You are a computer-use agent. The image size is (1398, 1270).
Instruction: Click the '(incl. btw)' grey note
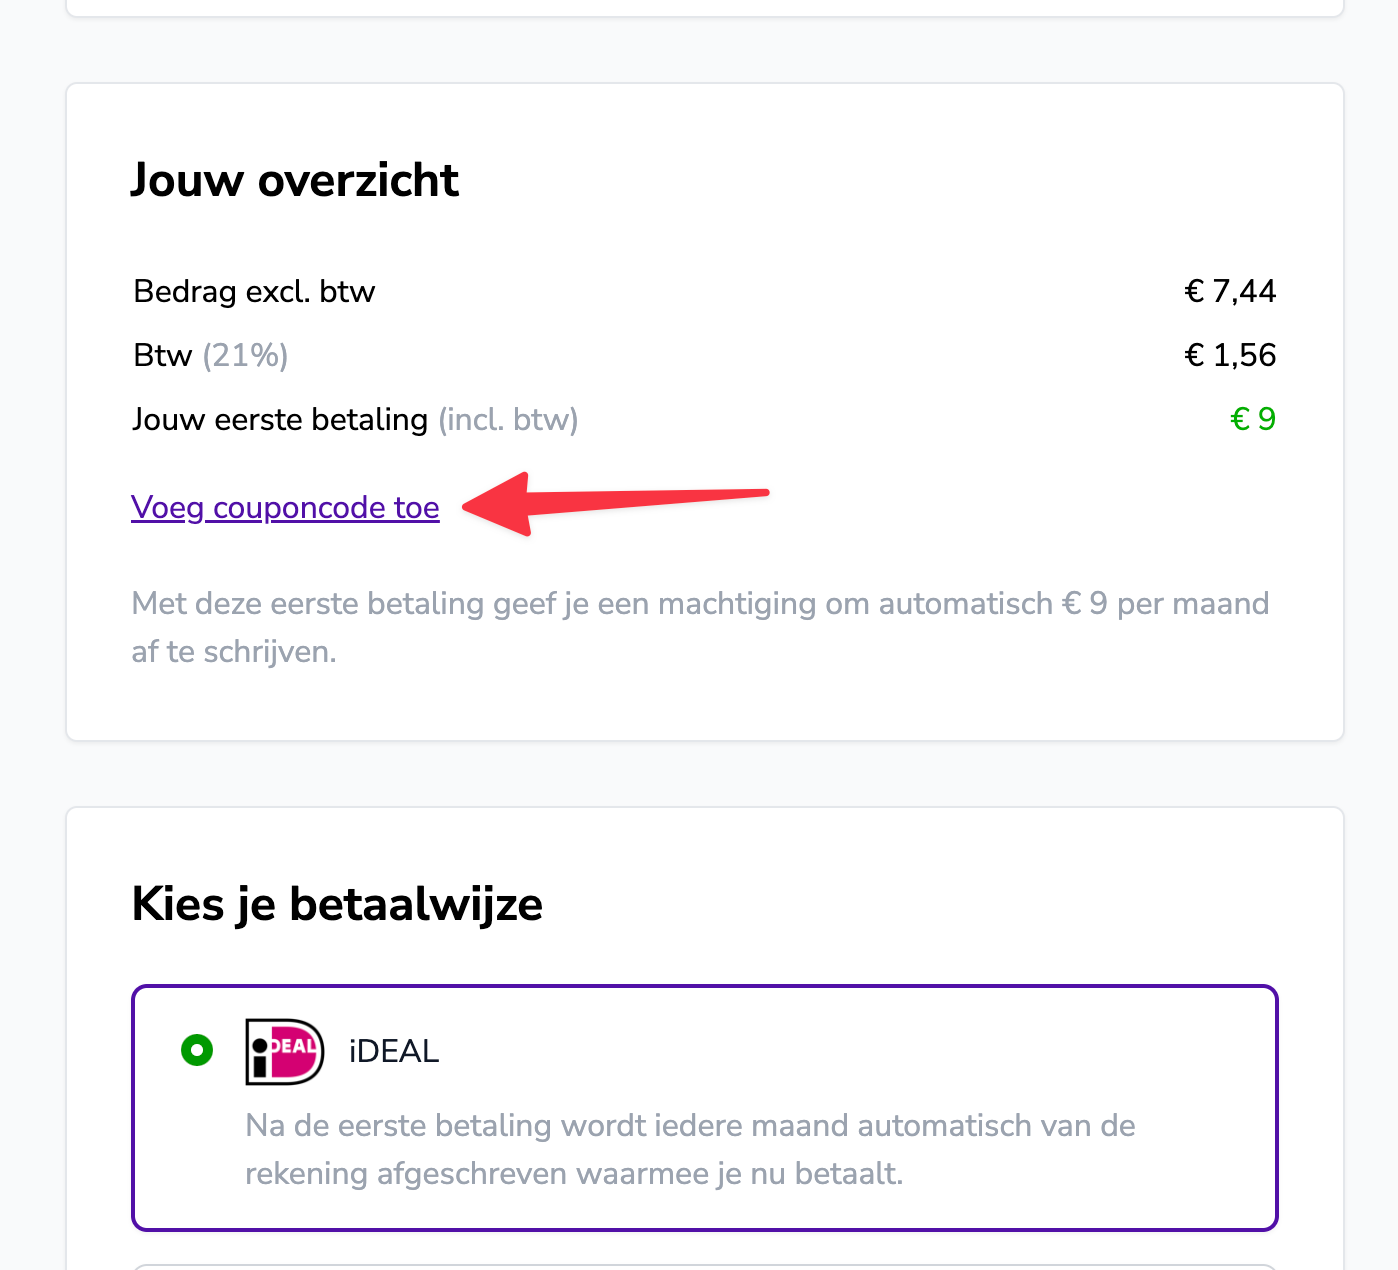tap(508, 419)
